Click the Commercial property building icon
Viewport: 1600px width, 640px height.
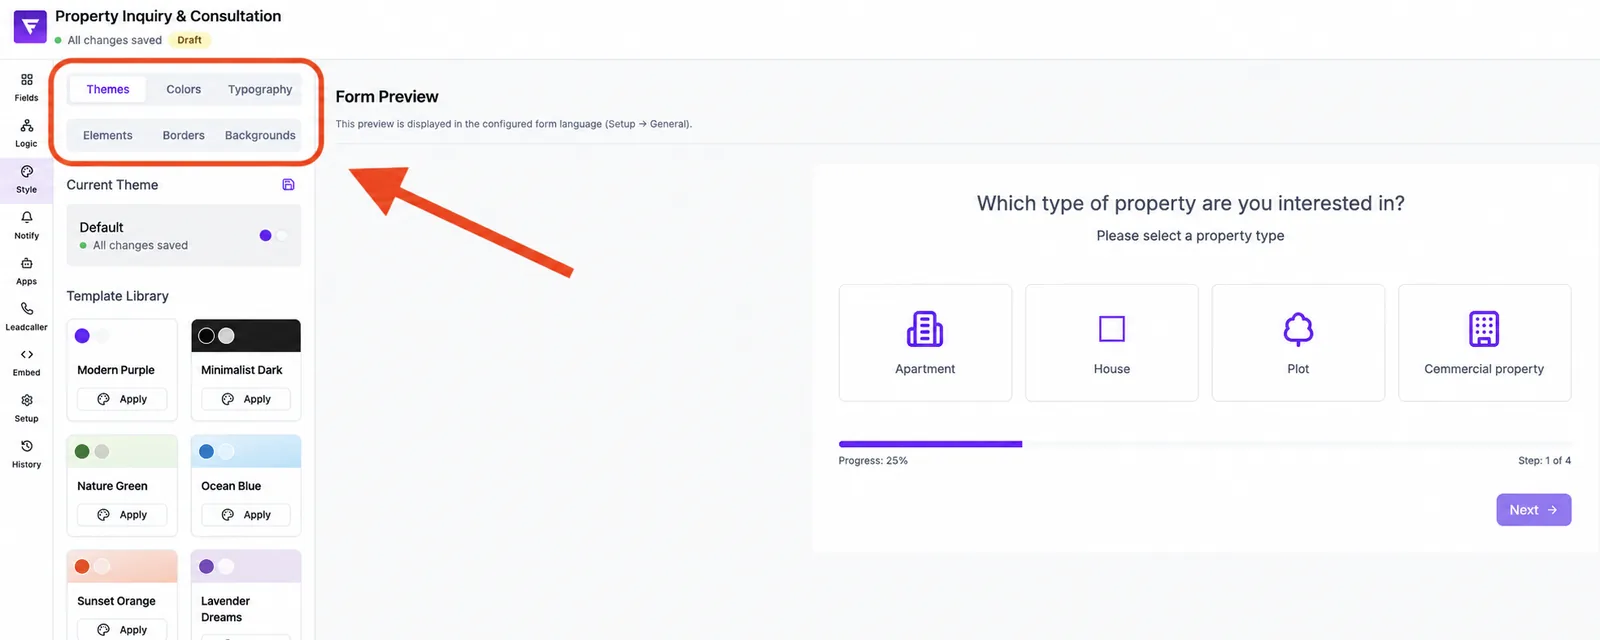(x=1484, y=329)
